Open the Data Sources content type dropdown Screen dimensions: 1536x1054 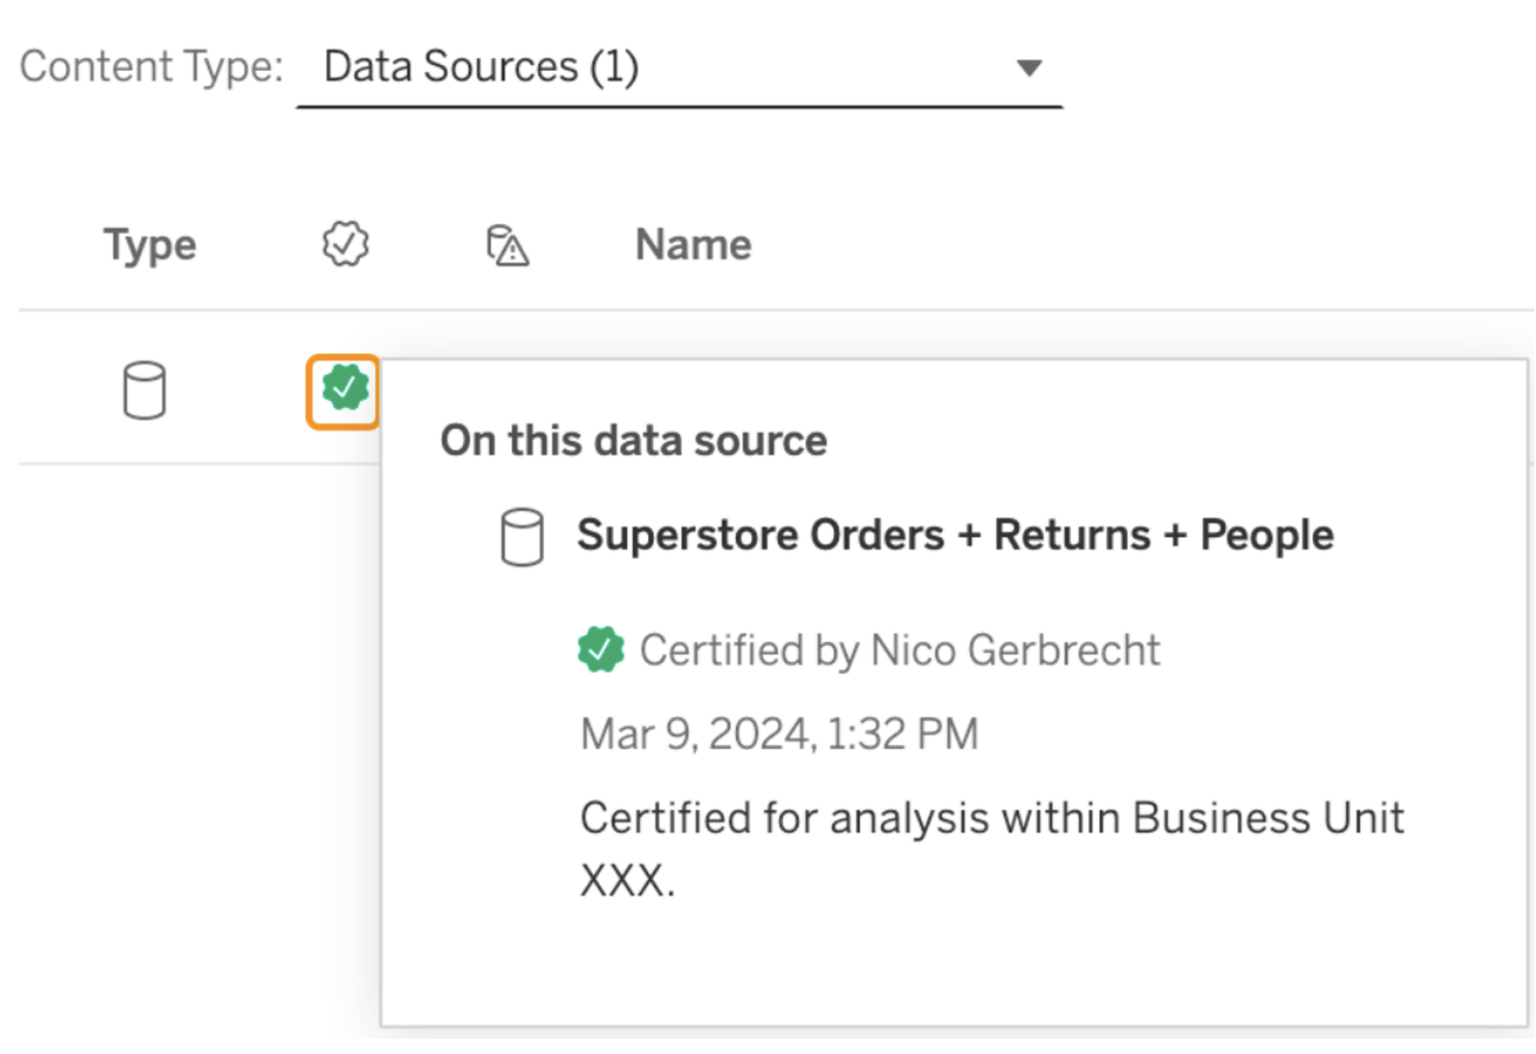[x=680, y=67]
